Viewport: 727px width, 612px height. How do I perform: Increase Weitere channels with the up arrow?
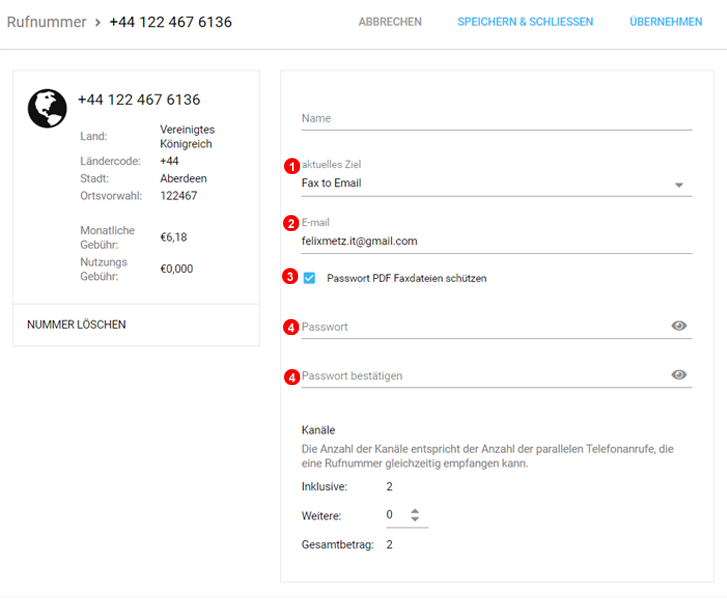(x=415, y=510)
